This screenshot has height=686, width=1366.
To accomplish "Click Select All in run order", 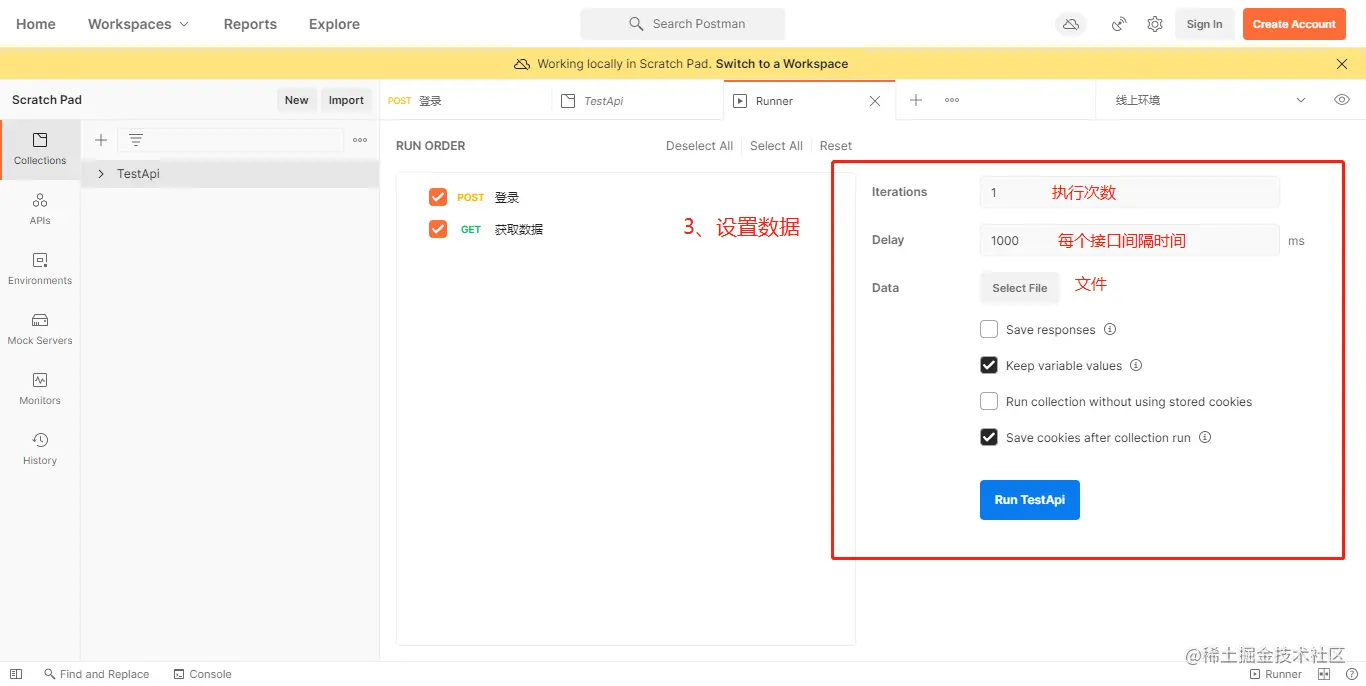I will [x=776, y=146].
